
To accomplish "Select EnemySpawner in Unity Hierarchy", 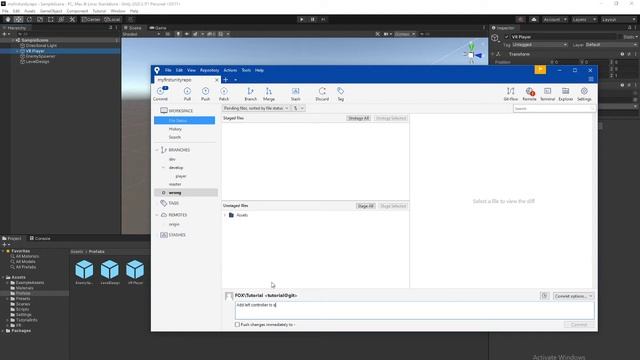I will point(40,56).
